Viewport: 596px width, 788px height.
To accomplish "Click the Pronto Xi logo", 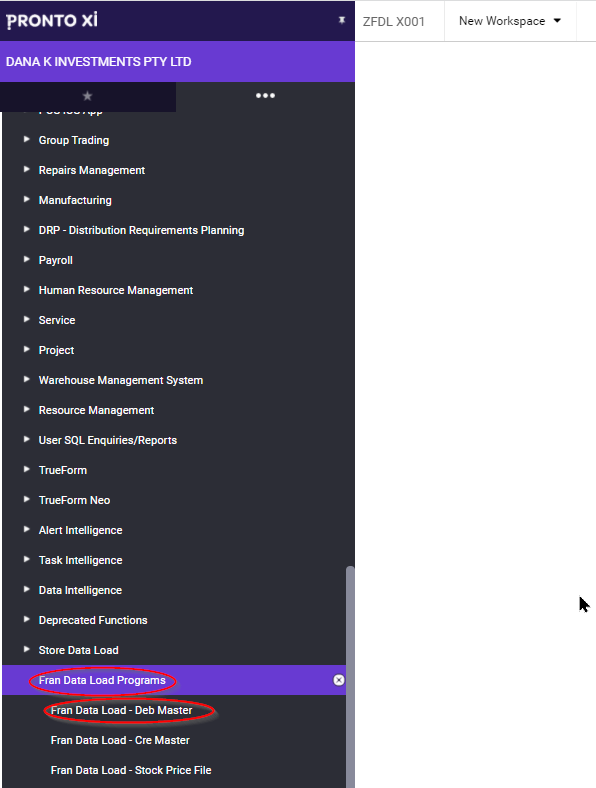I will (52, 21).
